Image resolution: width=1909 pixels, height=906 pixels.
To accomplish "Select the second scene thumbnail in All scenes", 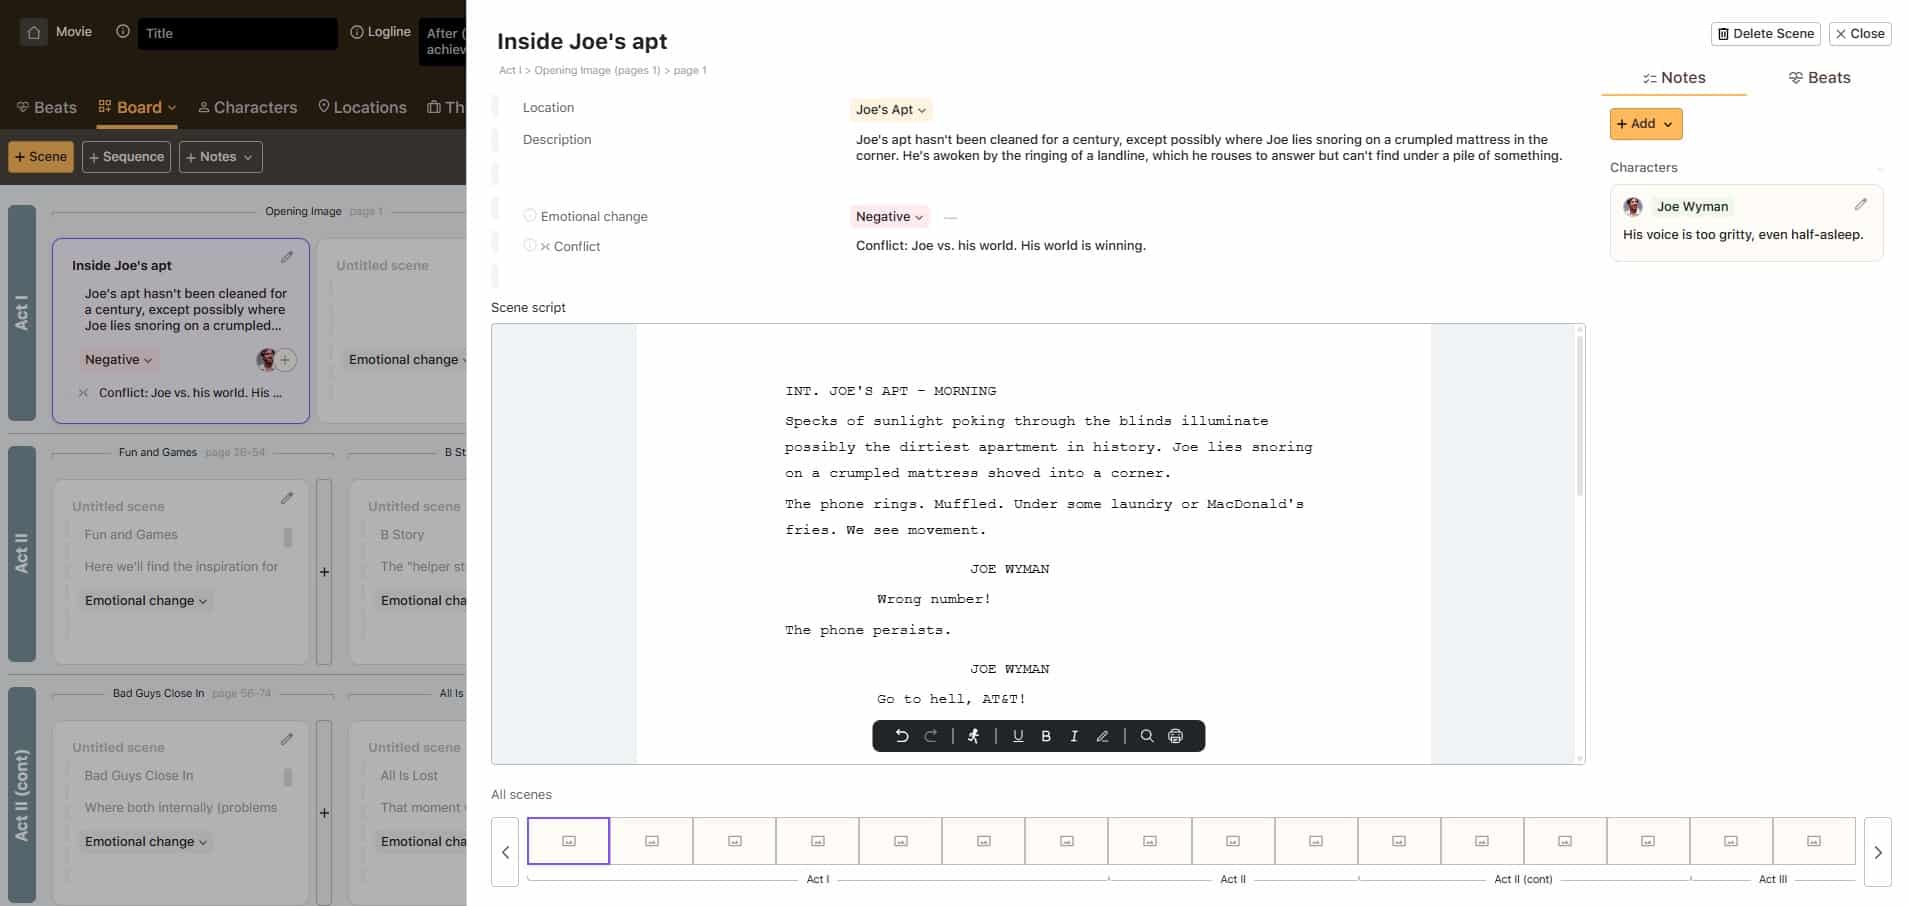I will coord(651,841).
